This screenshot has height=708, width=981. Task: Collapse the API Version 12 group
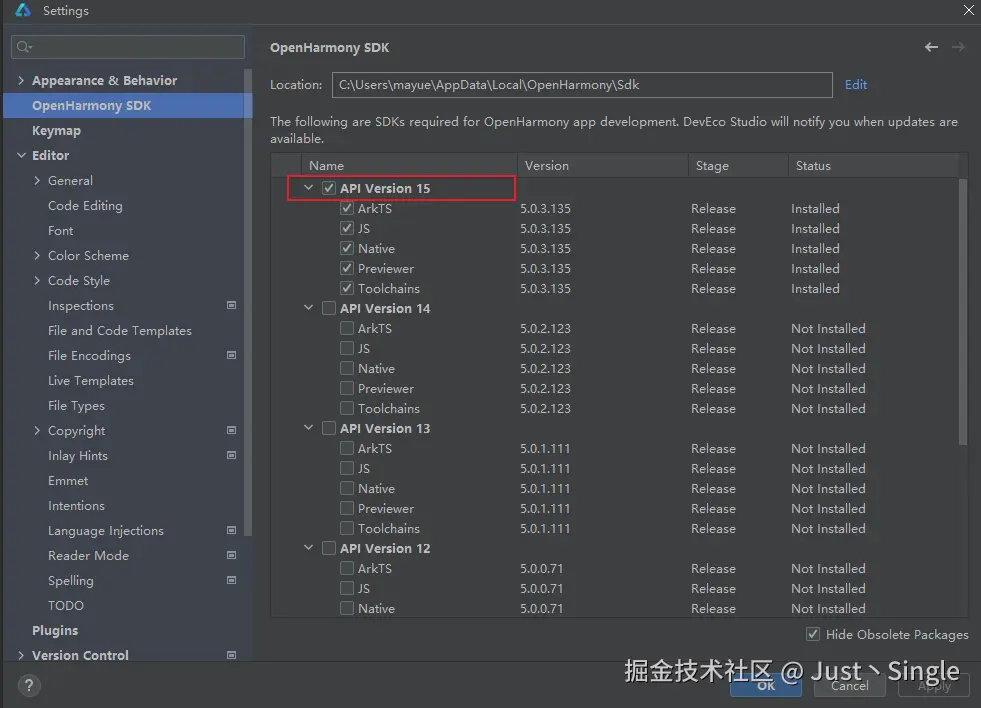click(x=308, y=548)
